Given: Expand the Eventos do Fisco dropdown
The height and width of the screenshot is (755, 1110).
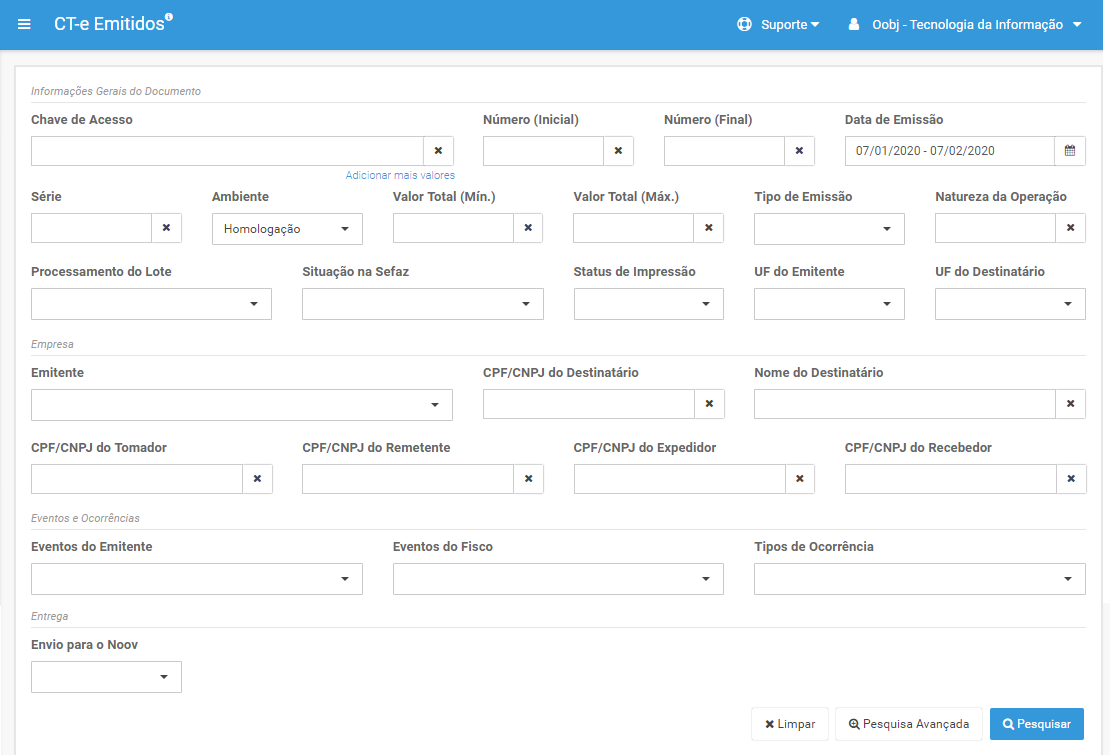Looking at the screenshot, I should tap(558, 580).
